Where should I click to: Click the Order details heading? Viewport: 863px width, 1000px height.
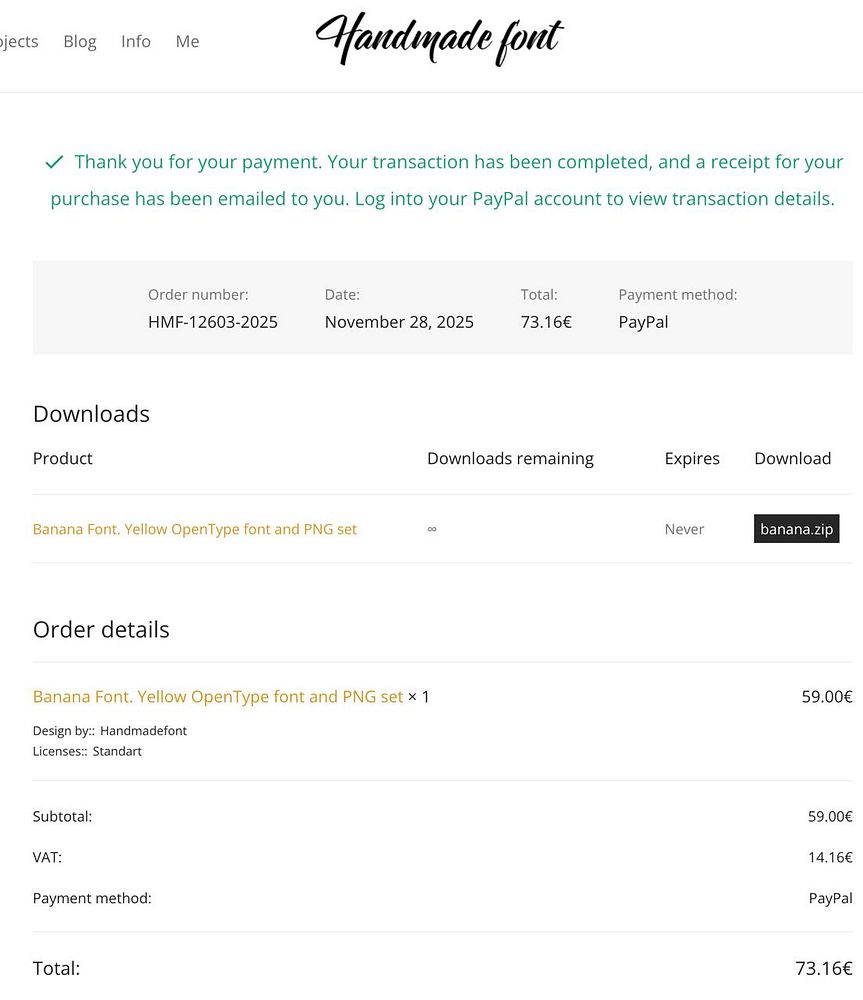tap(101, 629)
